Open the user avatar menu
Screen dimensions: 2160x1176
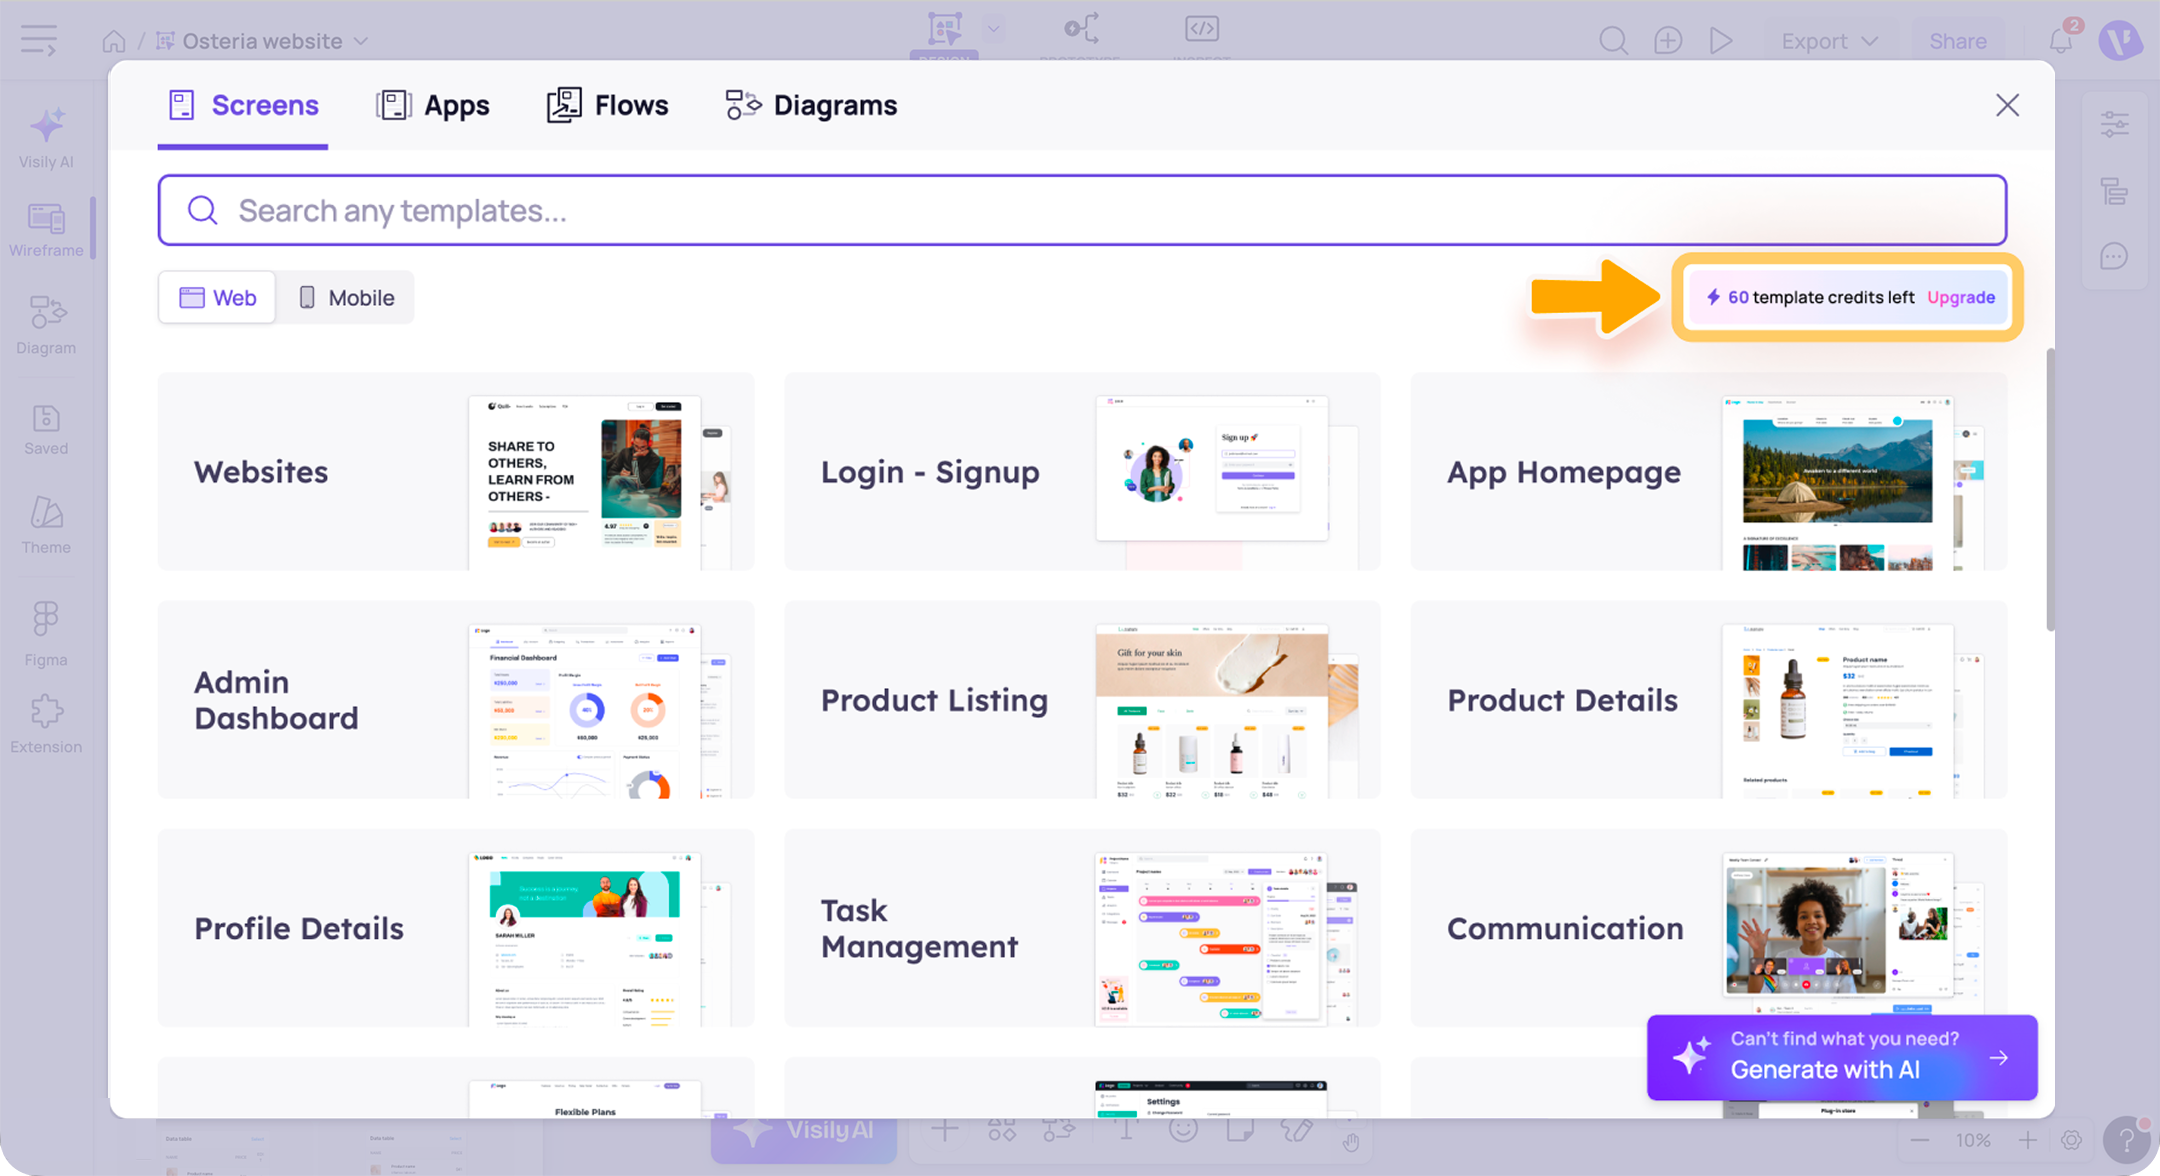click(x=2120, y=41)
